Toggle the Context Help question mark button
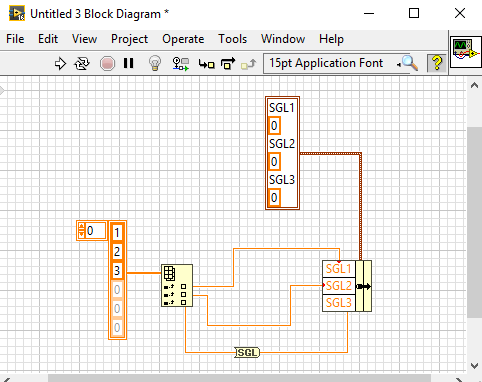Viewport: 482px width, 382px height. (x=437, y=63)
